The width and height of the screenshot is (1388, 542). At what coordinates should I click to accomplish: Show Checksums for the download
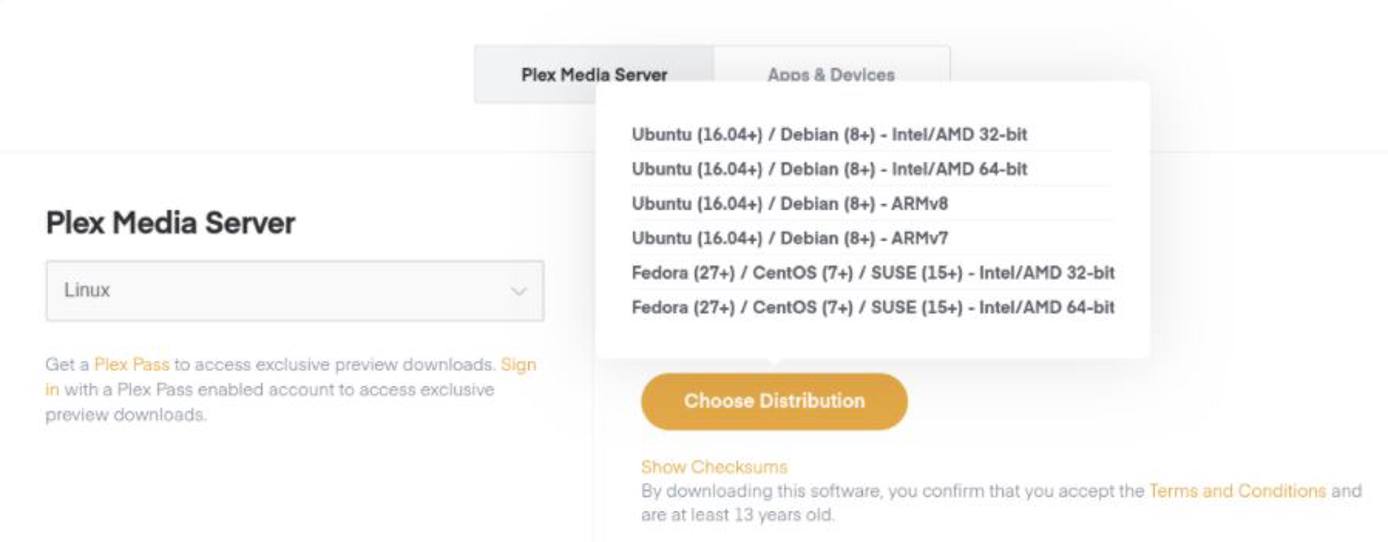pos(713,467)
